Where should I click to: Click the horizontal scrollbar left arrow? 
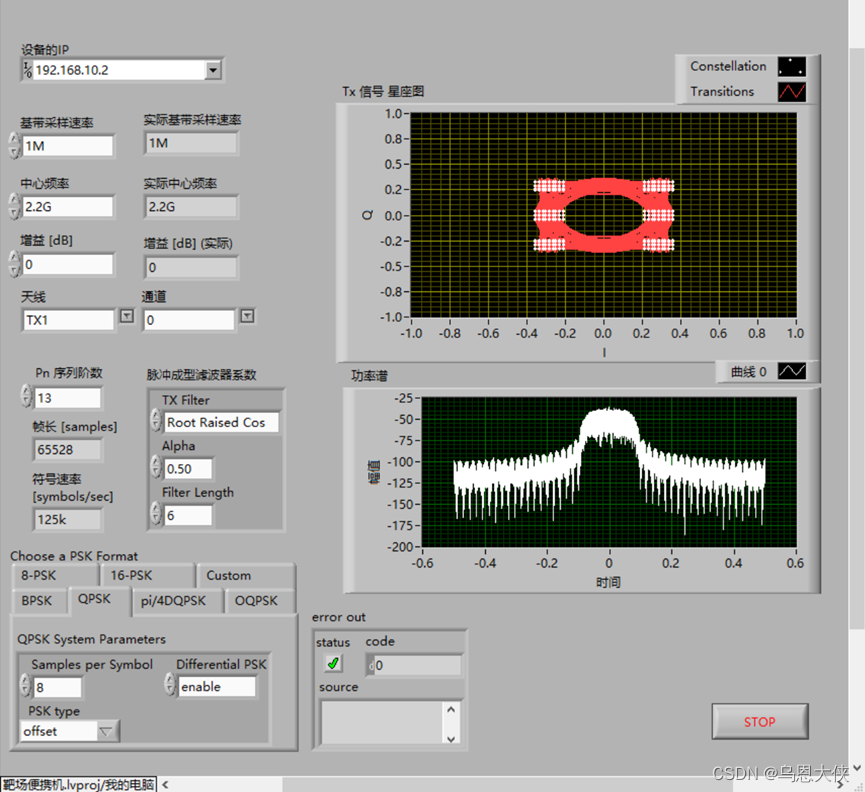(165, 784)
